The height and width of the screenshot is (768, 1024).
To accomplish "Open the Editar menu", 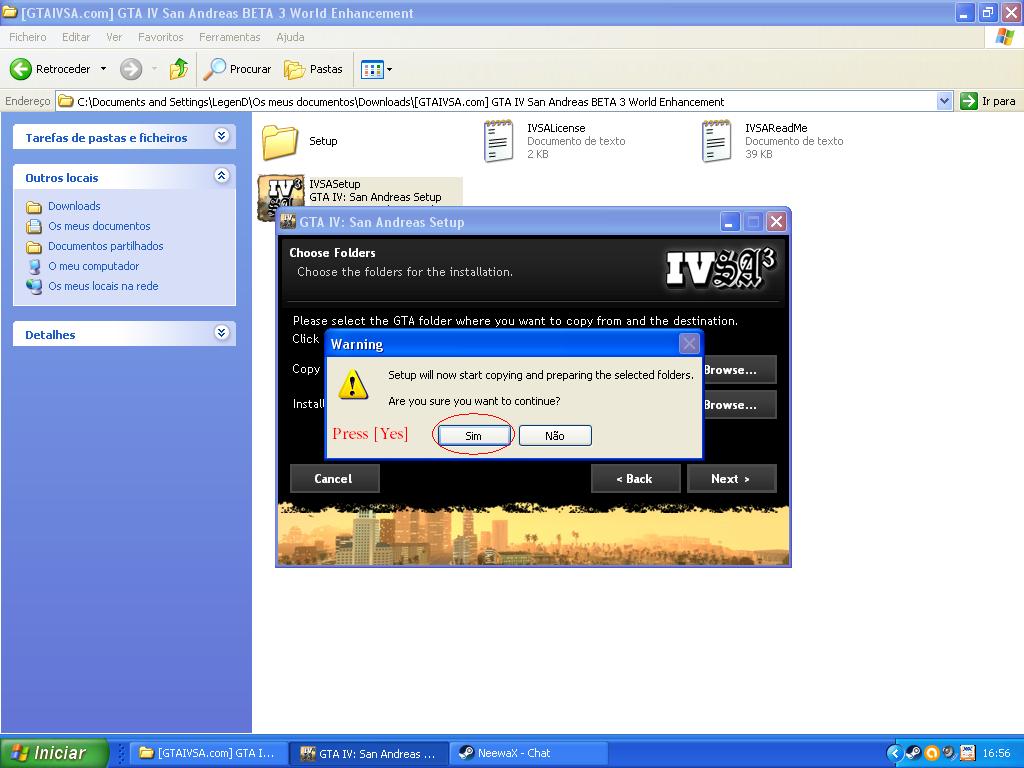I will 76,37.
